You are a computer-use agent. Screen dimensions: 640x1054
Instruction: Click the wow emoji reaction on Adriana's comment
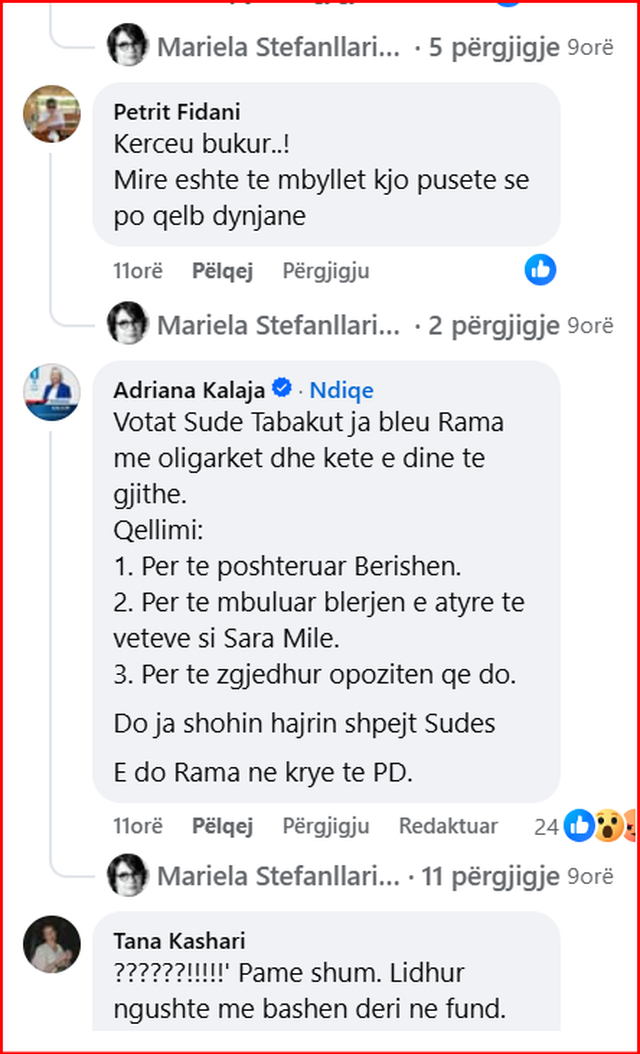(606, 826)
